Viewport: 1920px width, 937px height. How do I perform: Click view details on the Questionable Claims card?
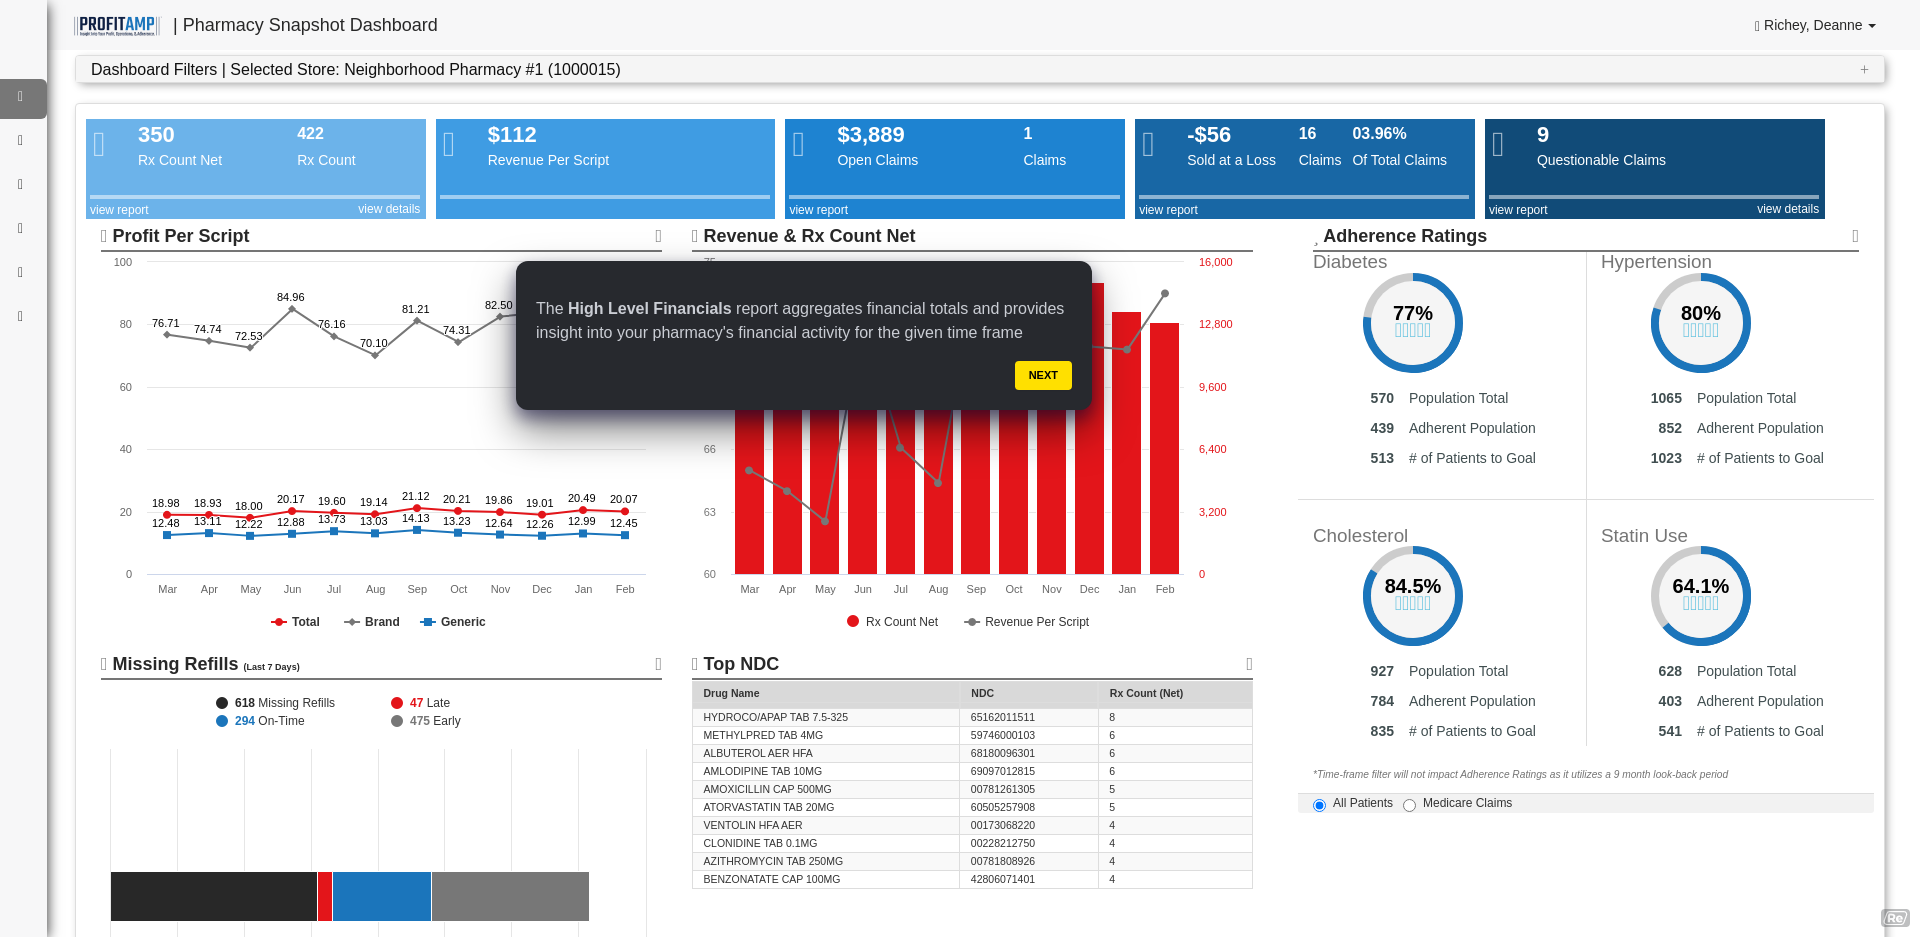1787,209
